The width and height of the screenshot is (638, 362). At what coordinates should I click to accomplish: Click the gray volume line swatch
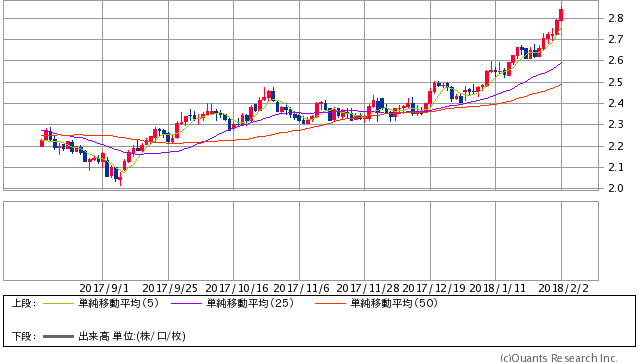point(58,336)
